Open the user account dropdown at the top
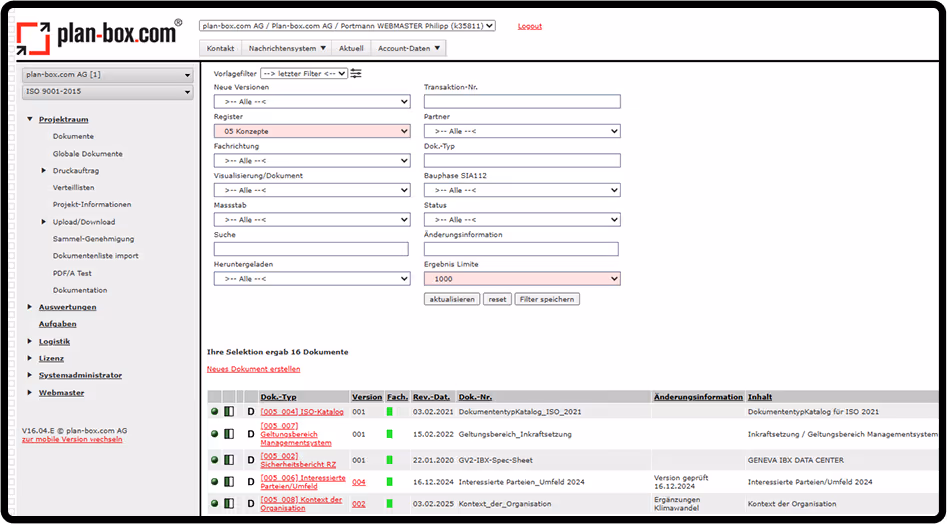947x524 pixels. point(347,26)
